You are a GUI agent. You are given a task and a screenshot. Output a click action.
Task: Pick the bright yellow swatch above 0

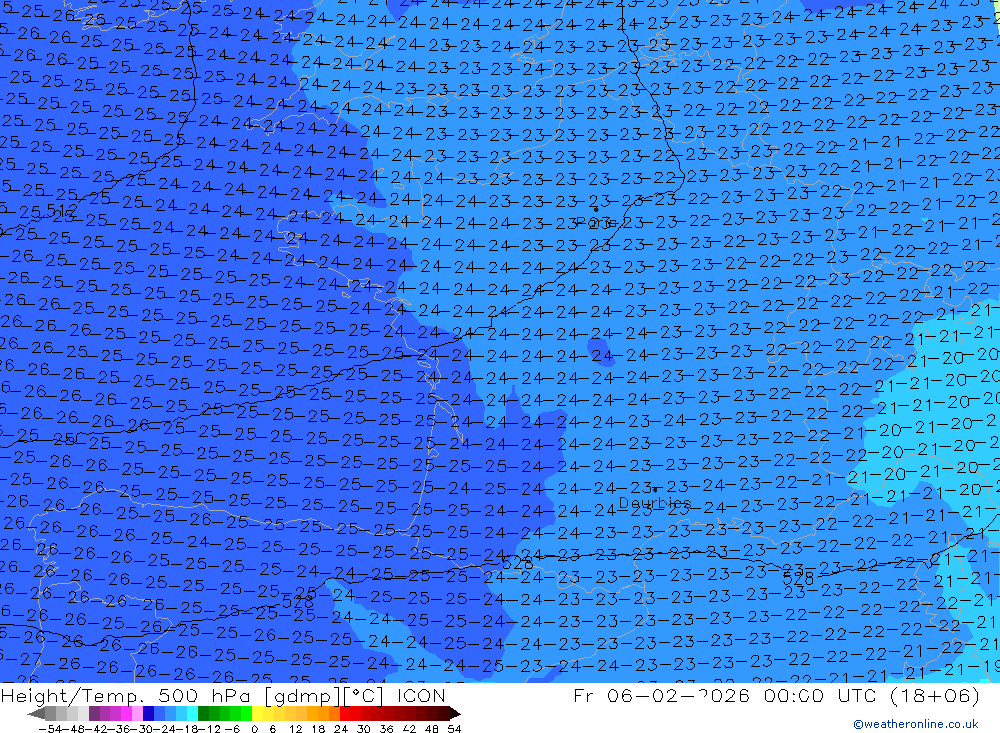tap(258, 714)
